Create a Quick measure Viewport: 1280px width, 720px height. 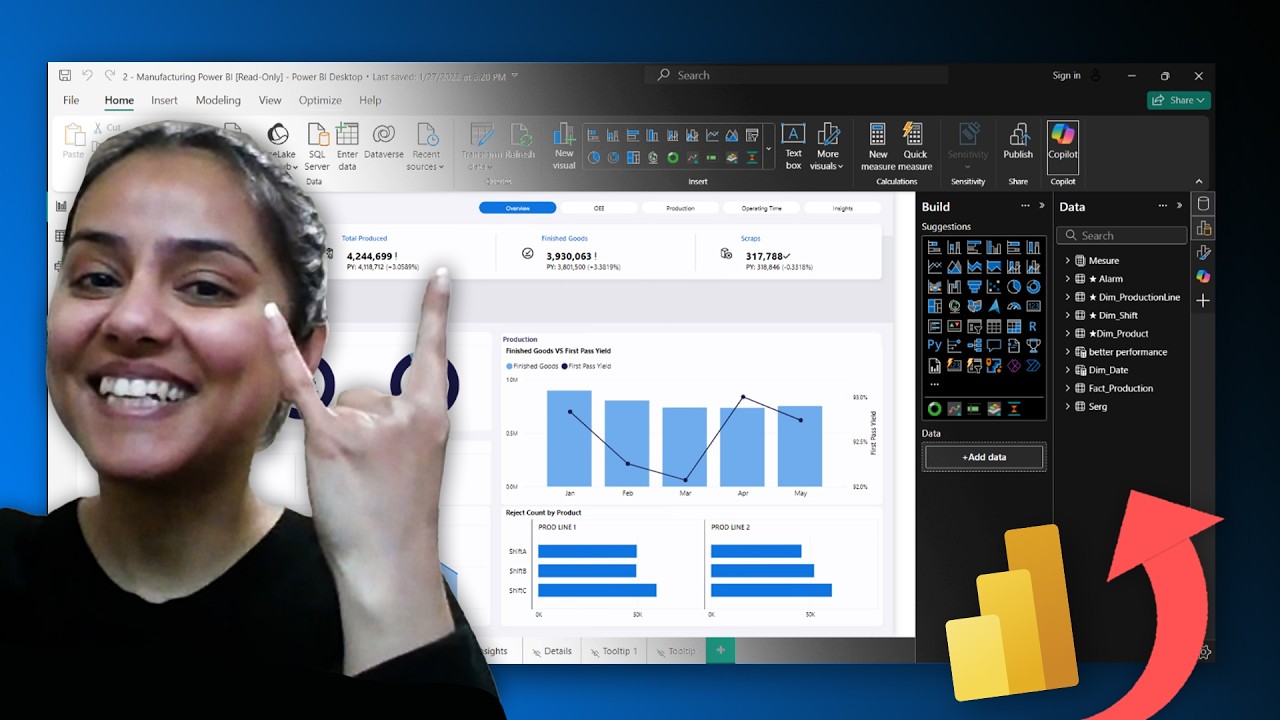coord(914,146)
